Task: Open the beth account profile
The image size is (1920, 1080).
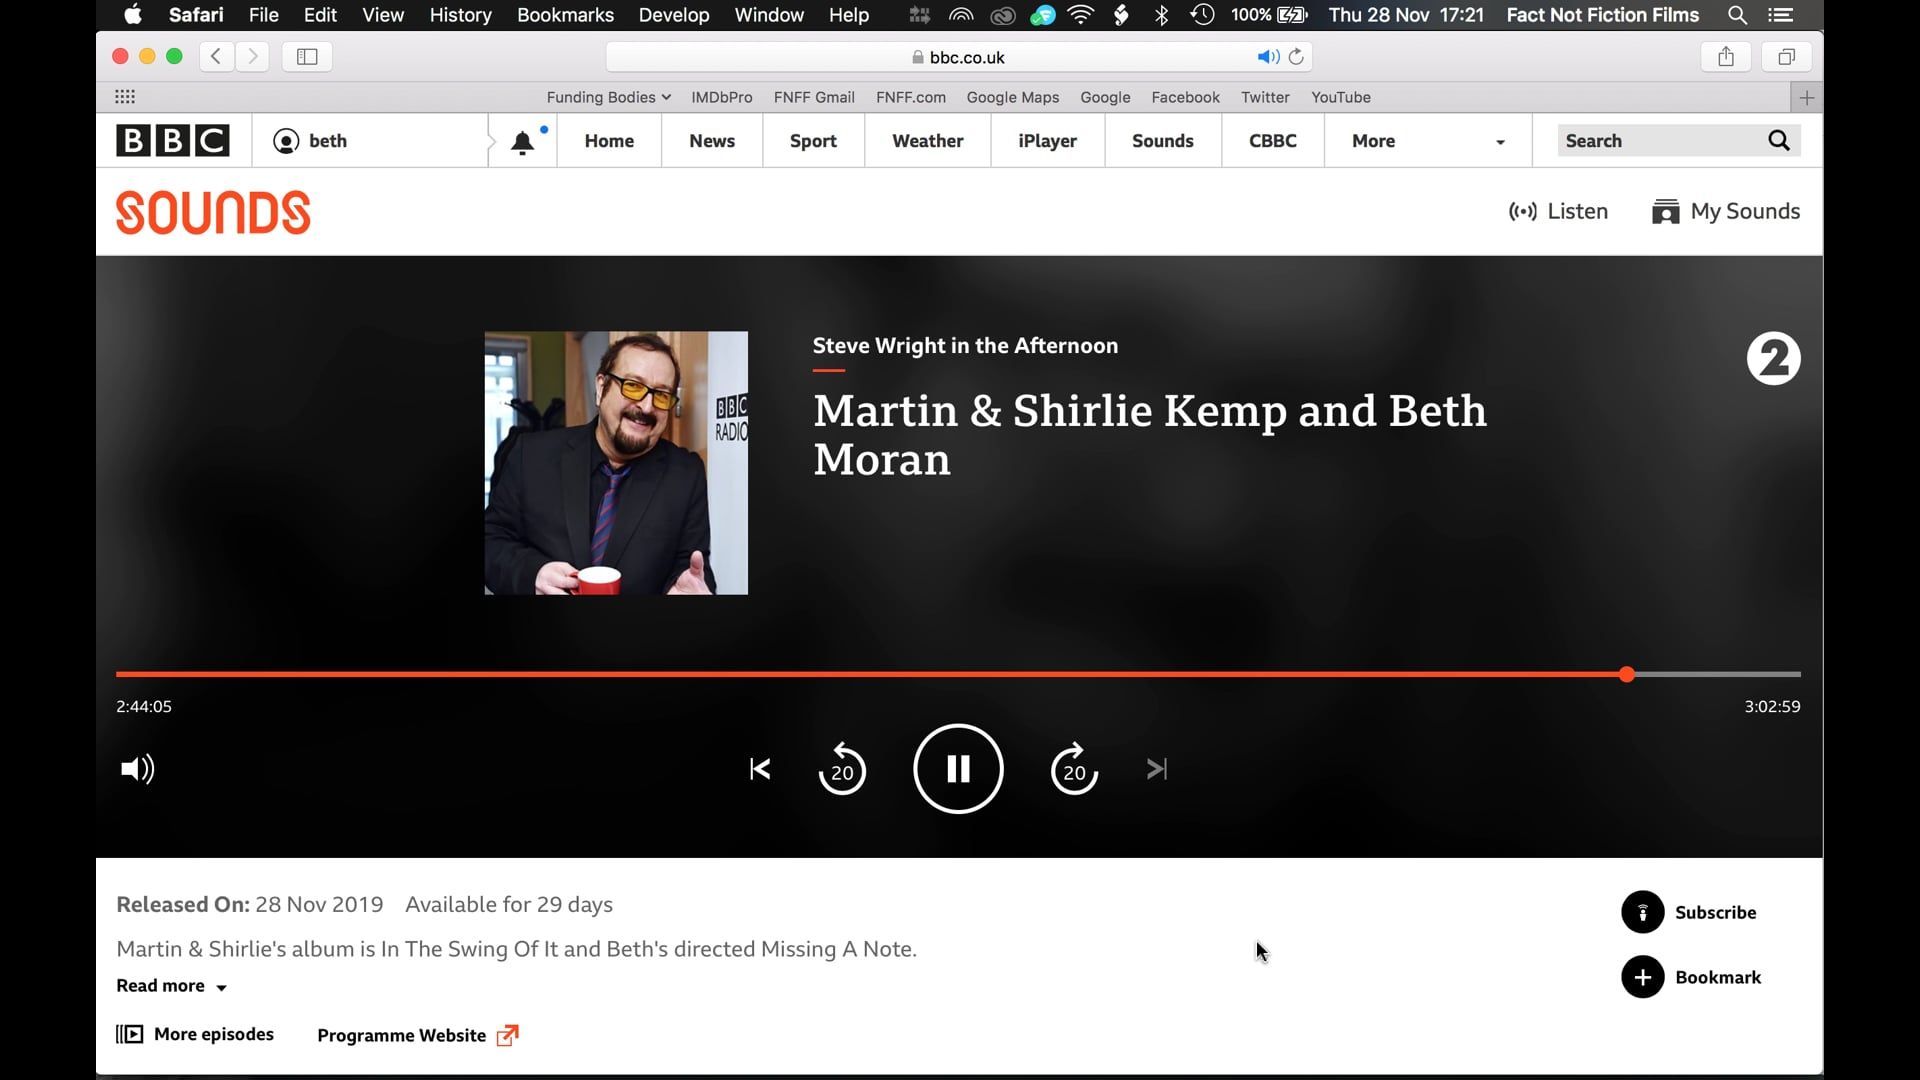Action: pos(311,141)
